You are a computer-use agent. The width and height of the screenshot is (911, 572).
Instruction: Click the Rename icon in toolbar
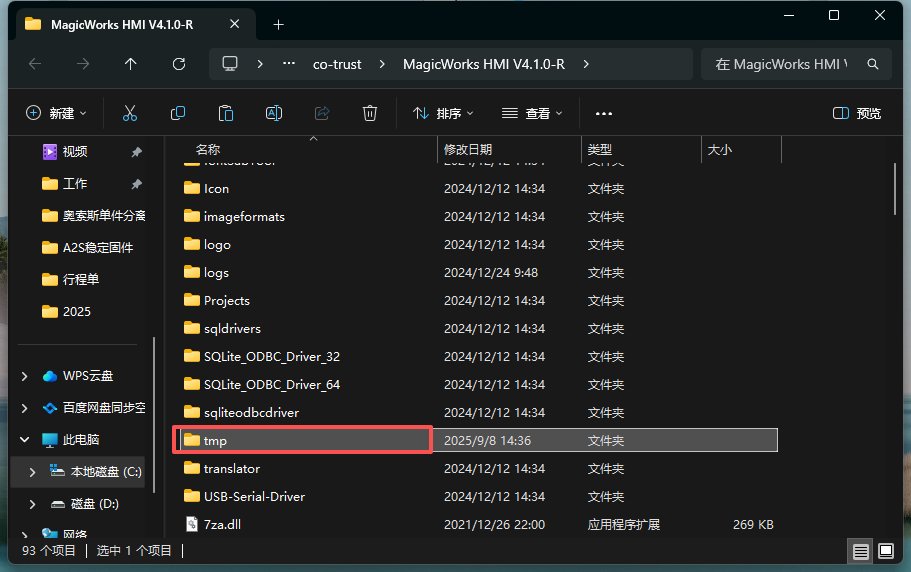click(274, 113)
